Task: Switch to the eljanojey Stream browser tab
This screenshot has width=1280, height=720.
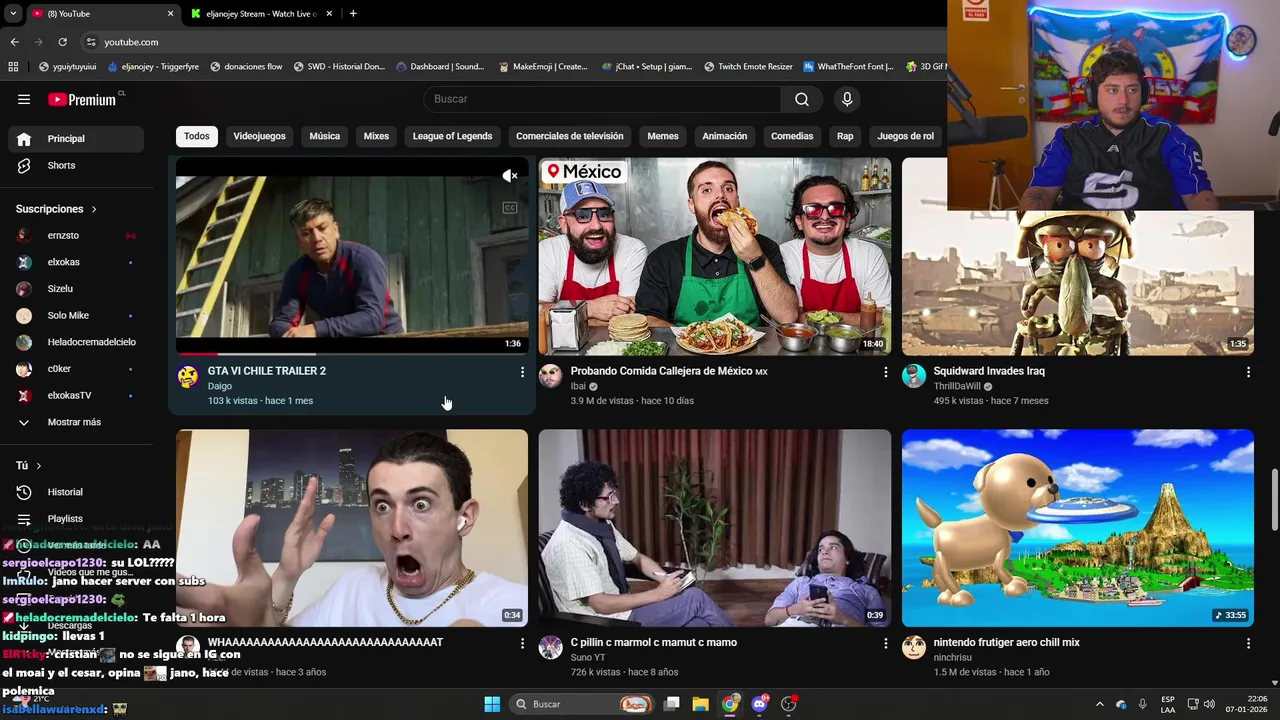Action: tap(260, 13)
